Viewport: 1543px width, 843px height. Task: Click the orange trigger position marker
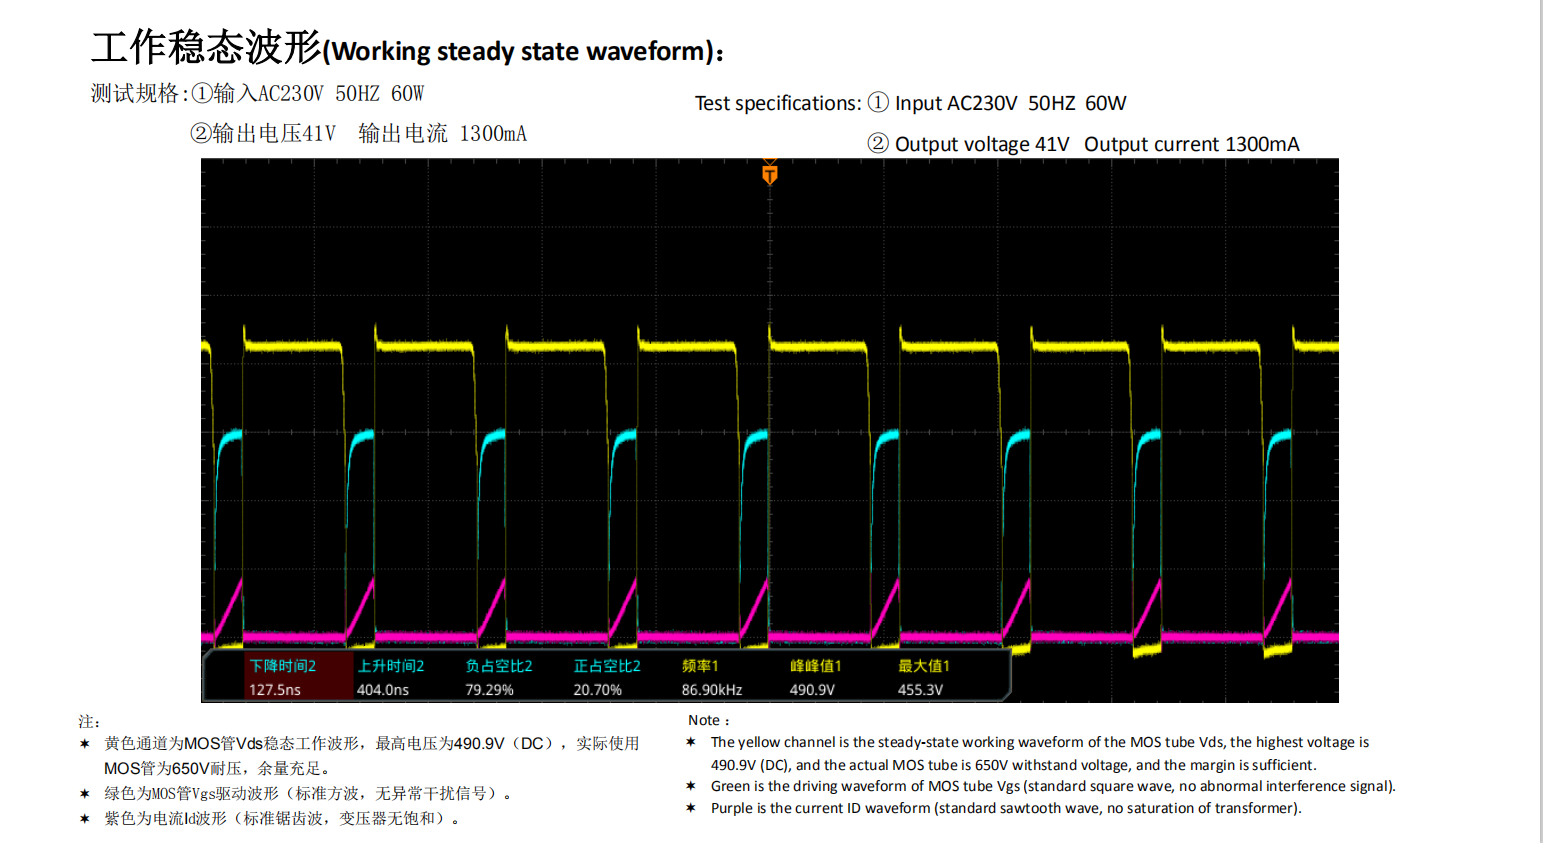(769, 174)
